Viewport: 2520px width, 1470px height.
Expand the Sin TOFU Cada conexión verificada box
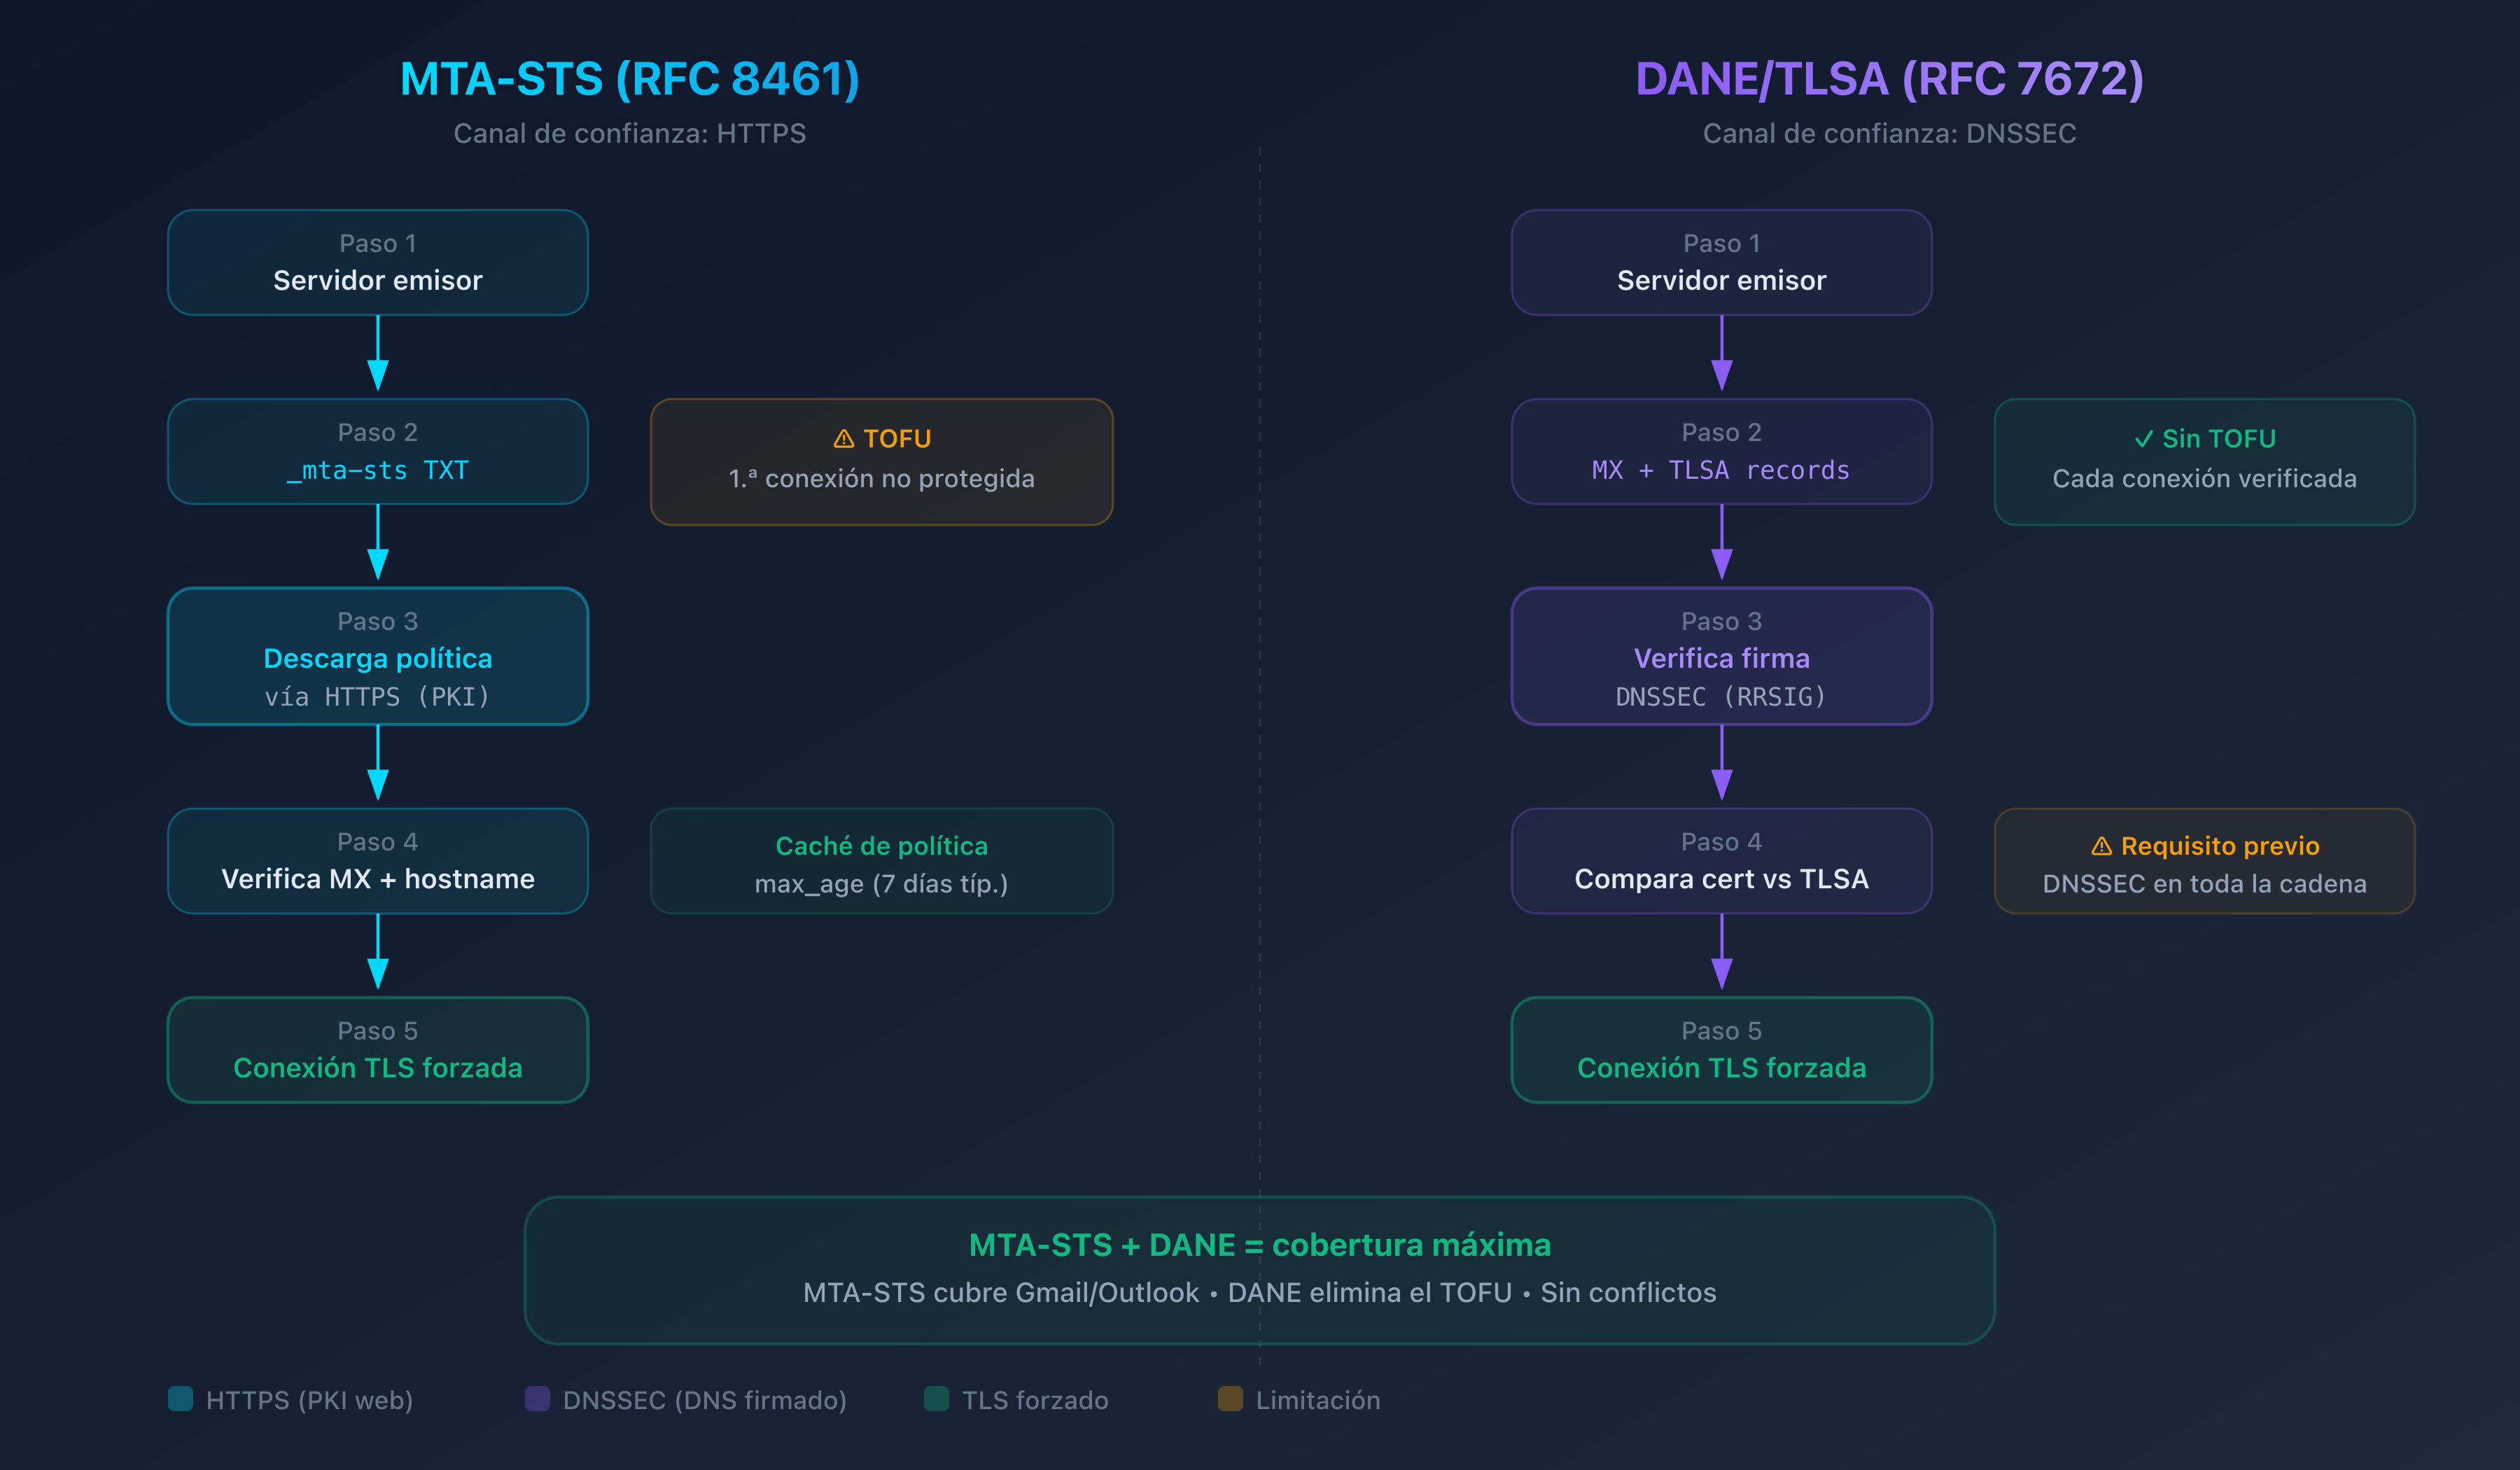[x=2204, y=460]
